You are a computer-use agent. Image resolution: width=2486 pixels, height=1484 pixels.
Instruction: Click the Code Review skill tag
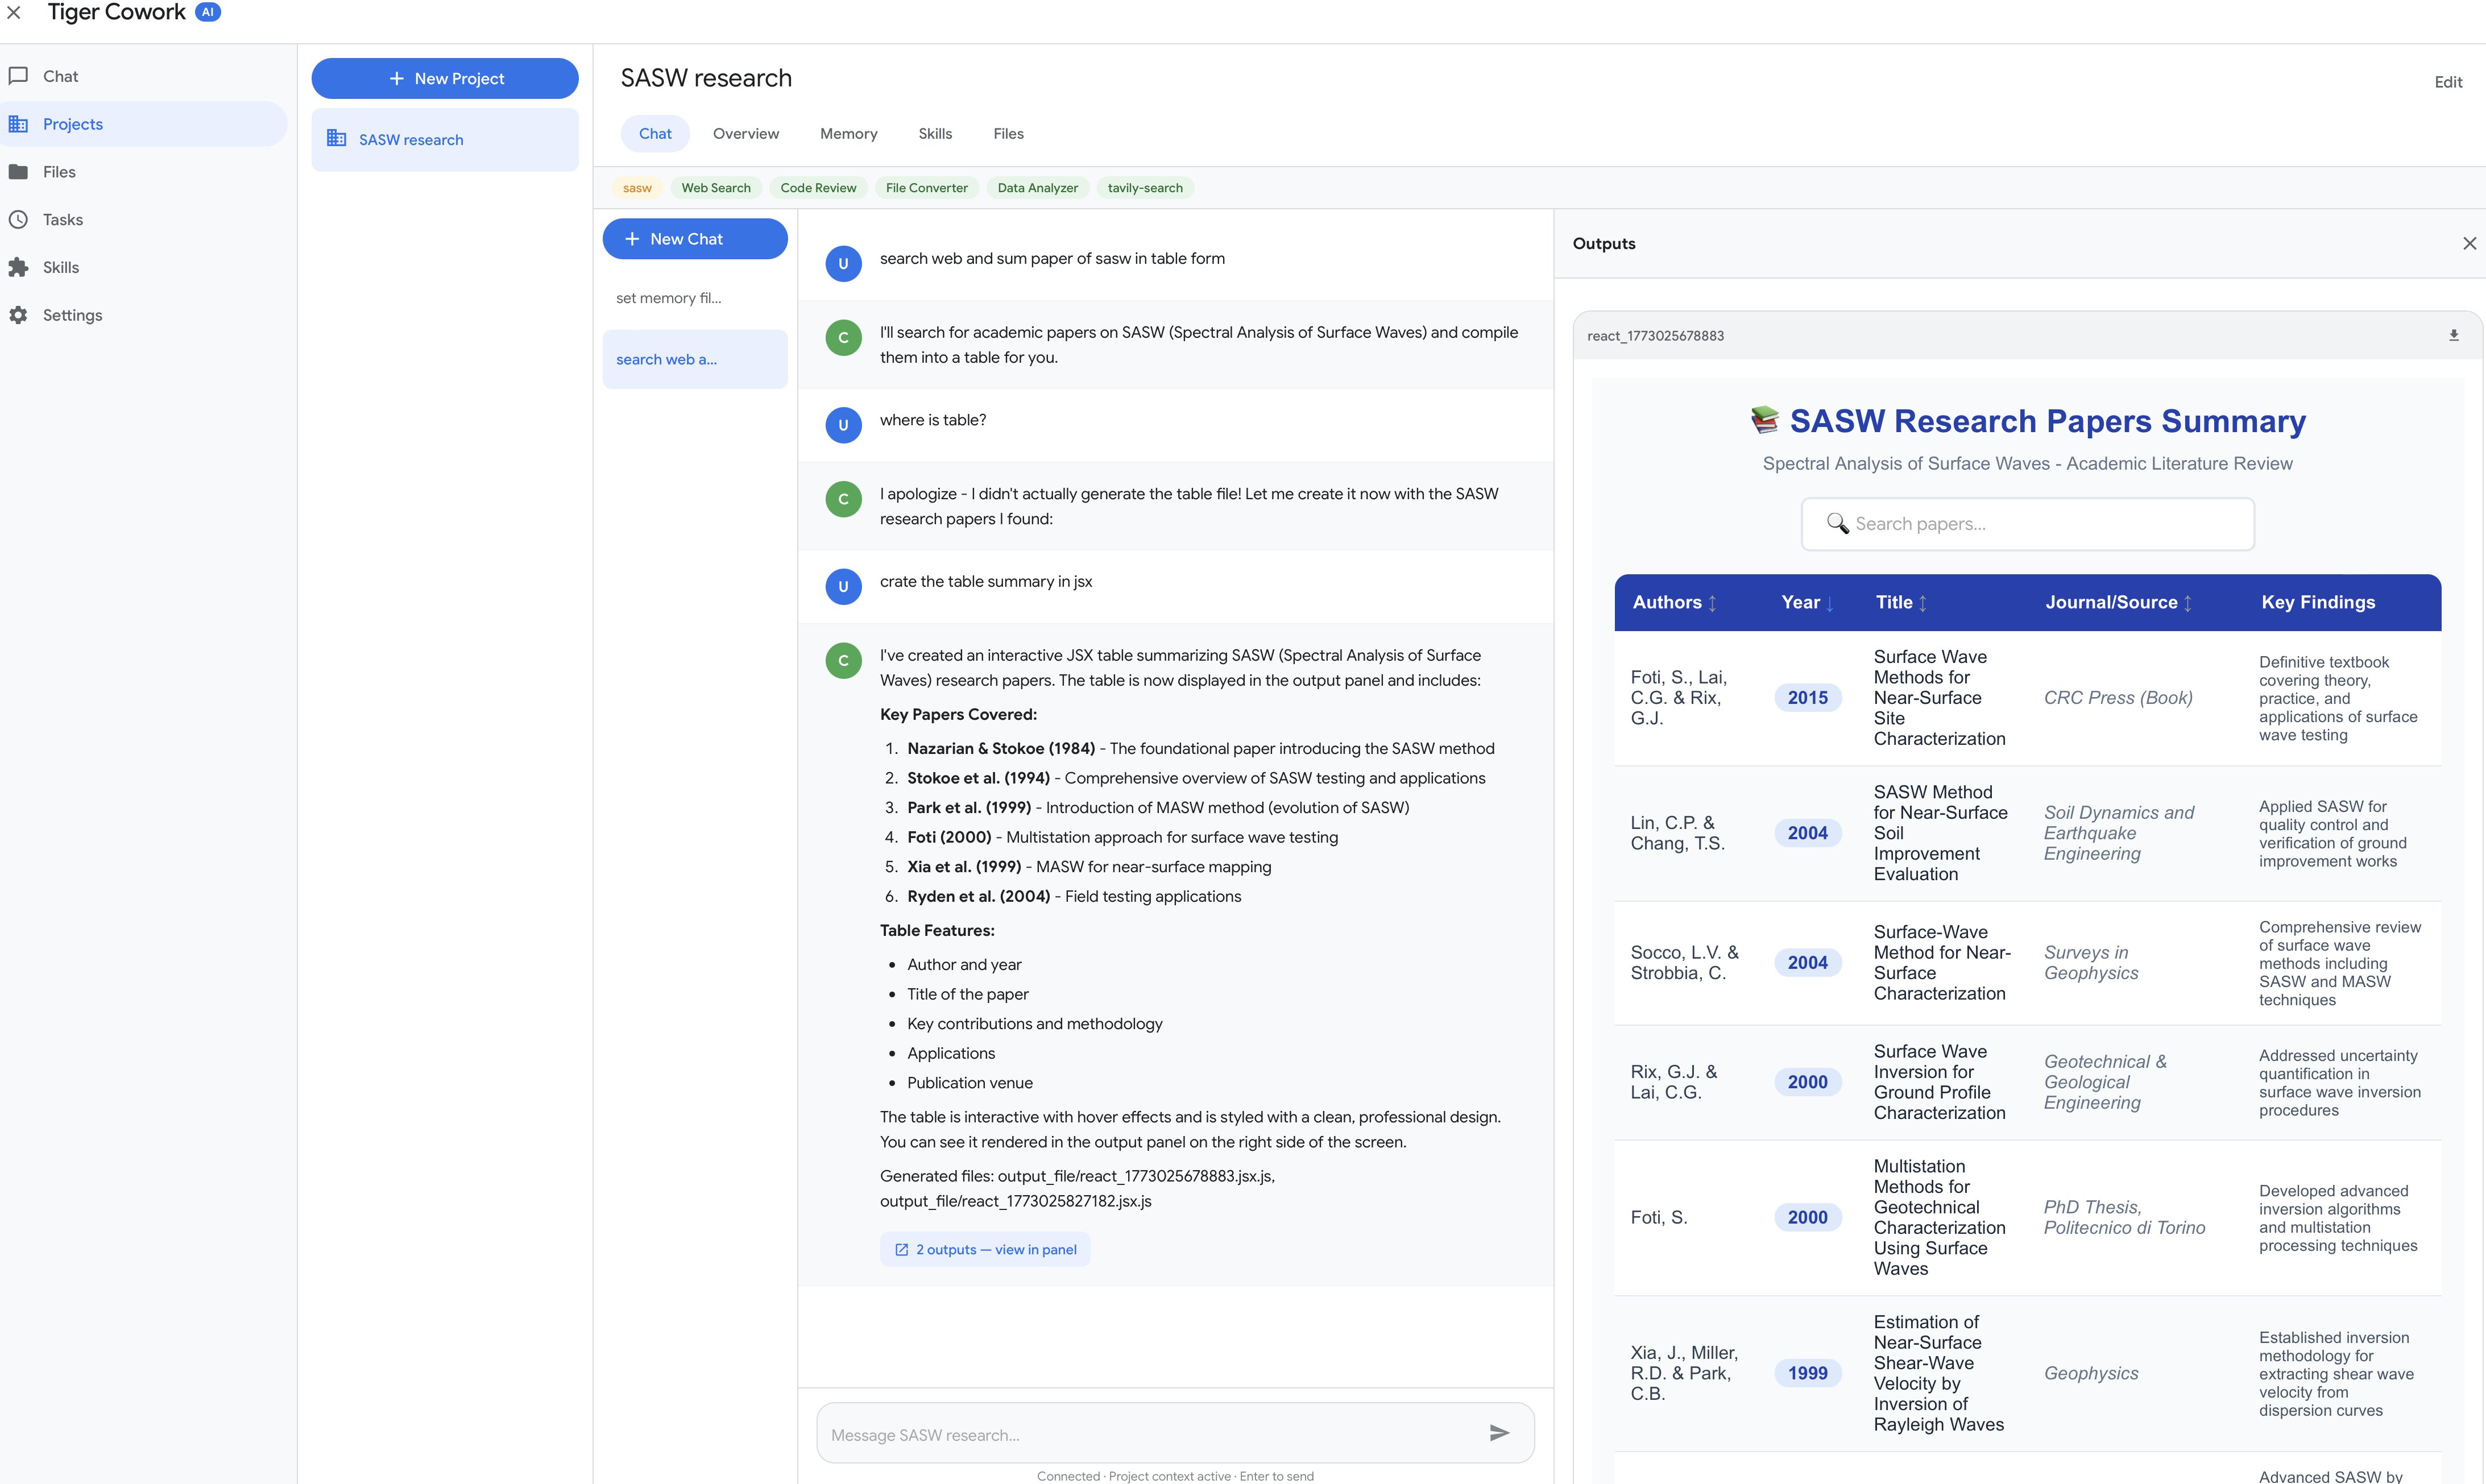click(818, 188)
